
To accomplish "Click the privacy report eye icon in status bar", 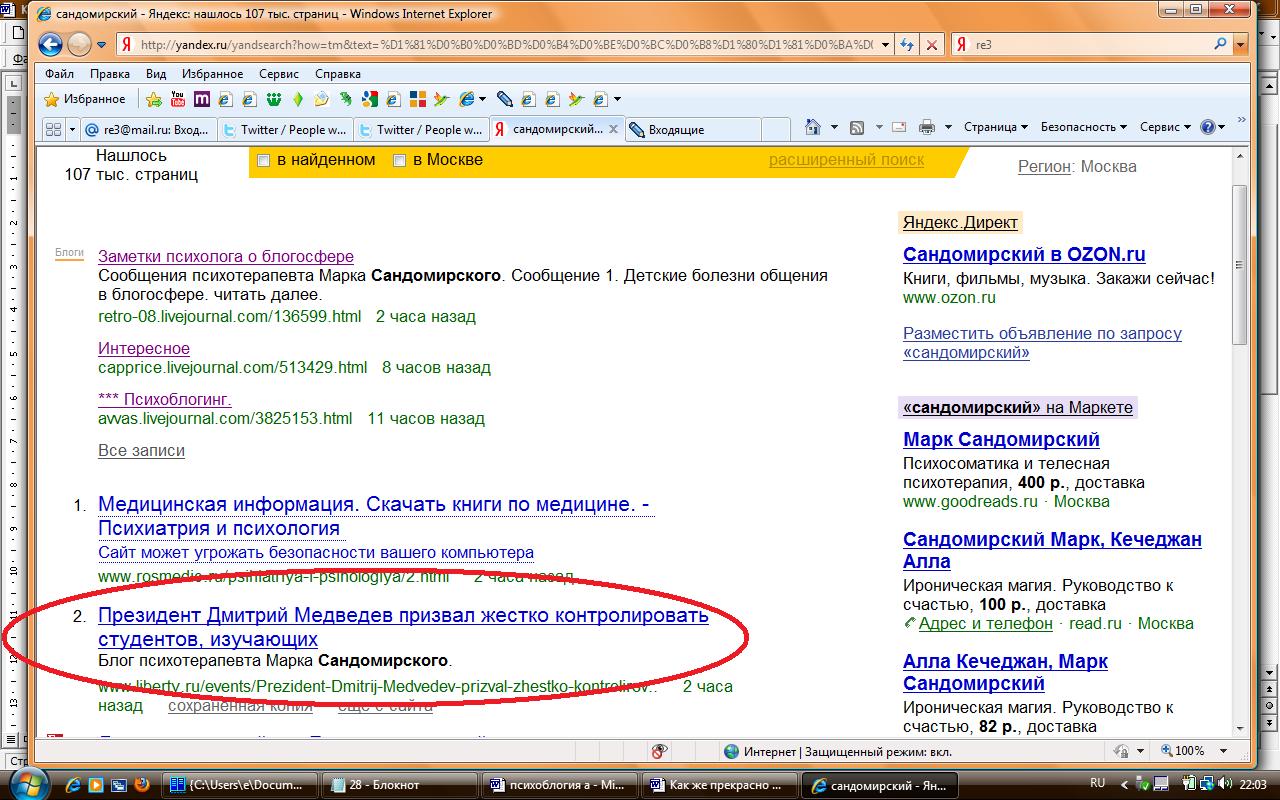I will (x=659, y=751).
